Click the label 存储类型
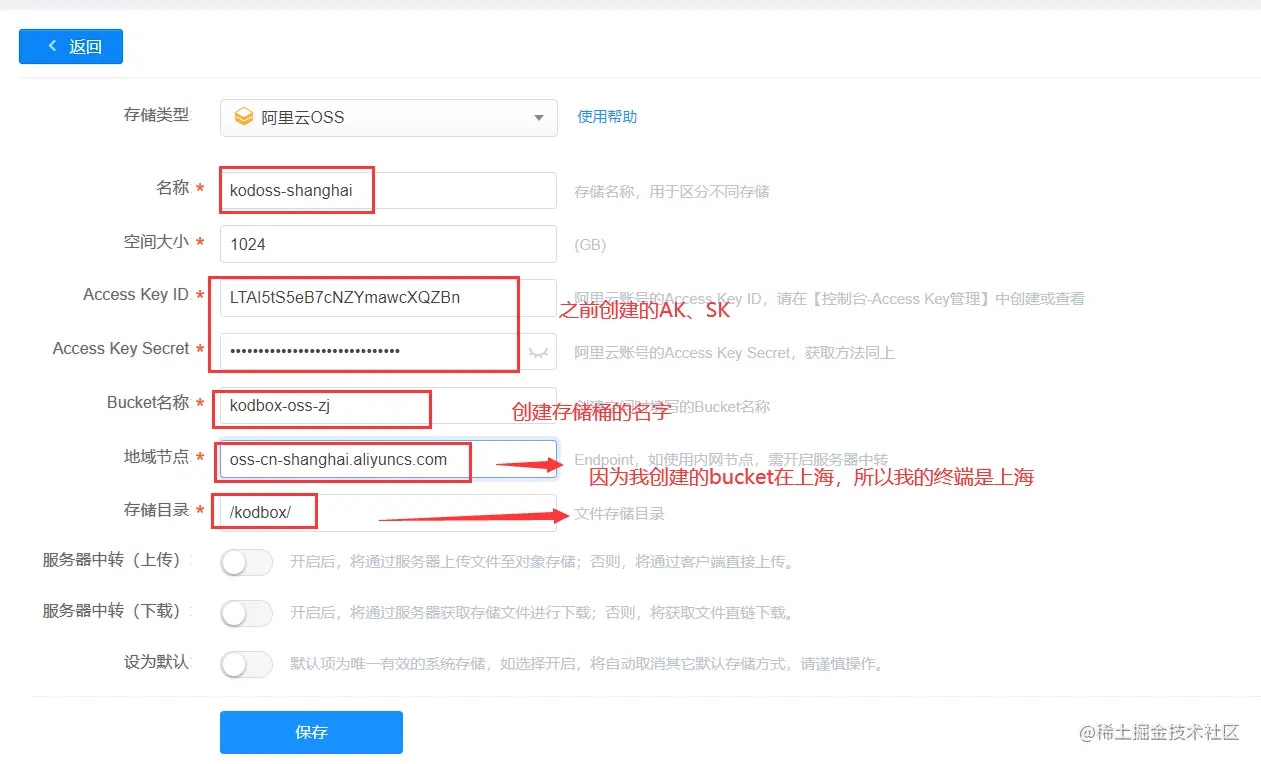The image size is (1261, 764). tap(156, 115)
